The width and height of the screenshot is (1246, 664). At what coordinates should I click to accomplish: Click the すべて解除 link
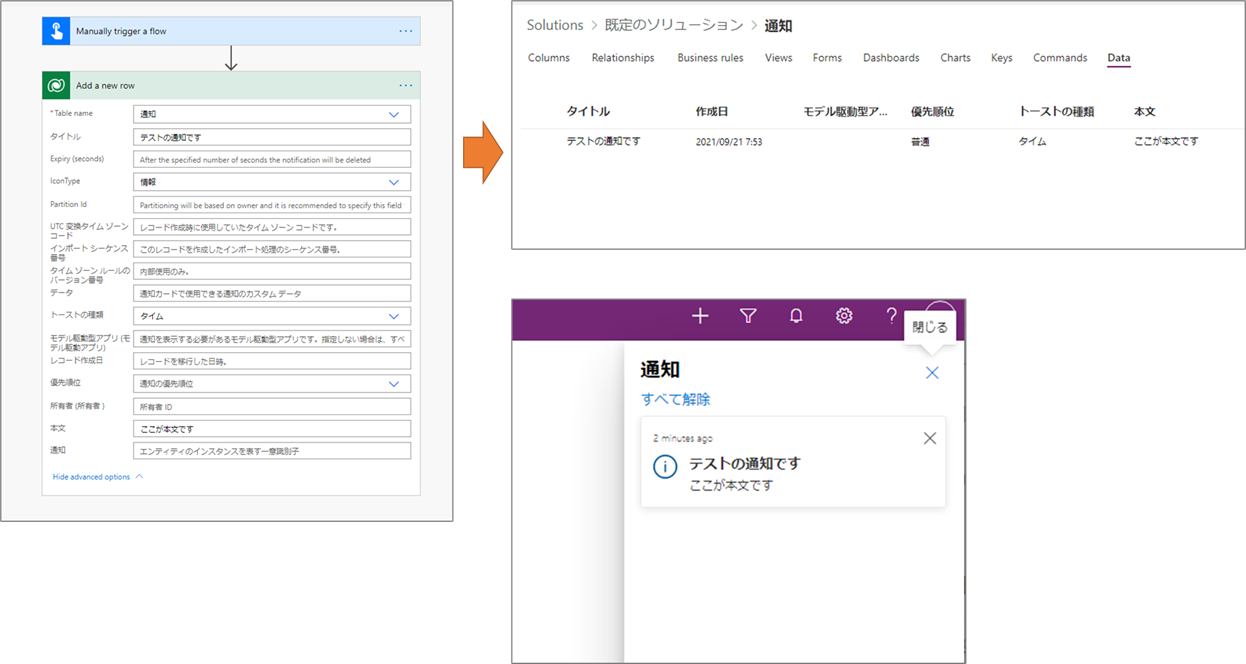676,399
